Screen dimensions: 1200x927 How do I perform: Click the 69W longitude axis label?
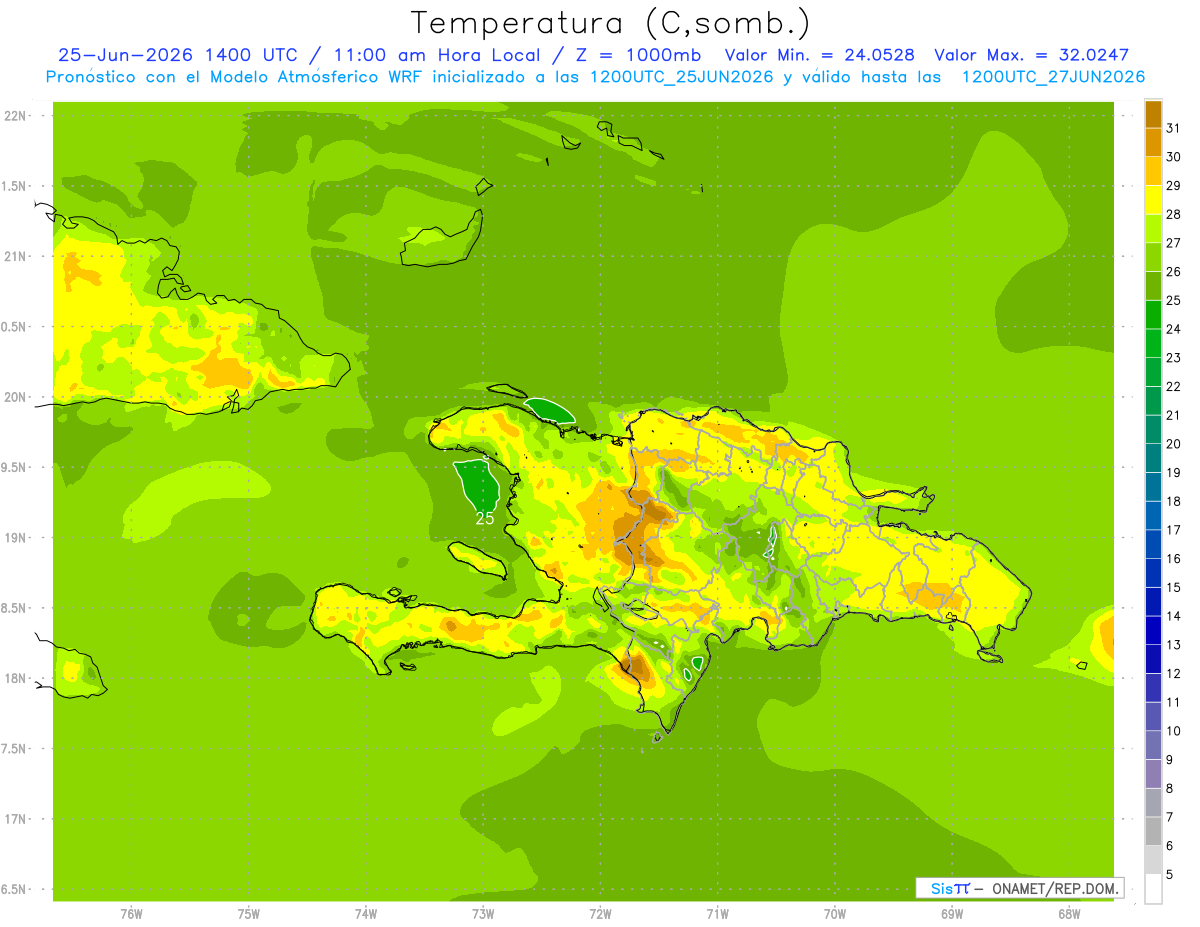[952, 913]
